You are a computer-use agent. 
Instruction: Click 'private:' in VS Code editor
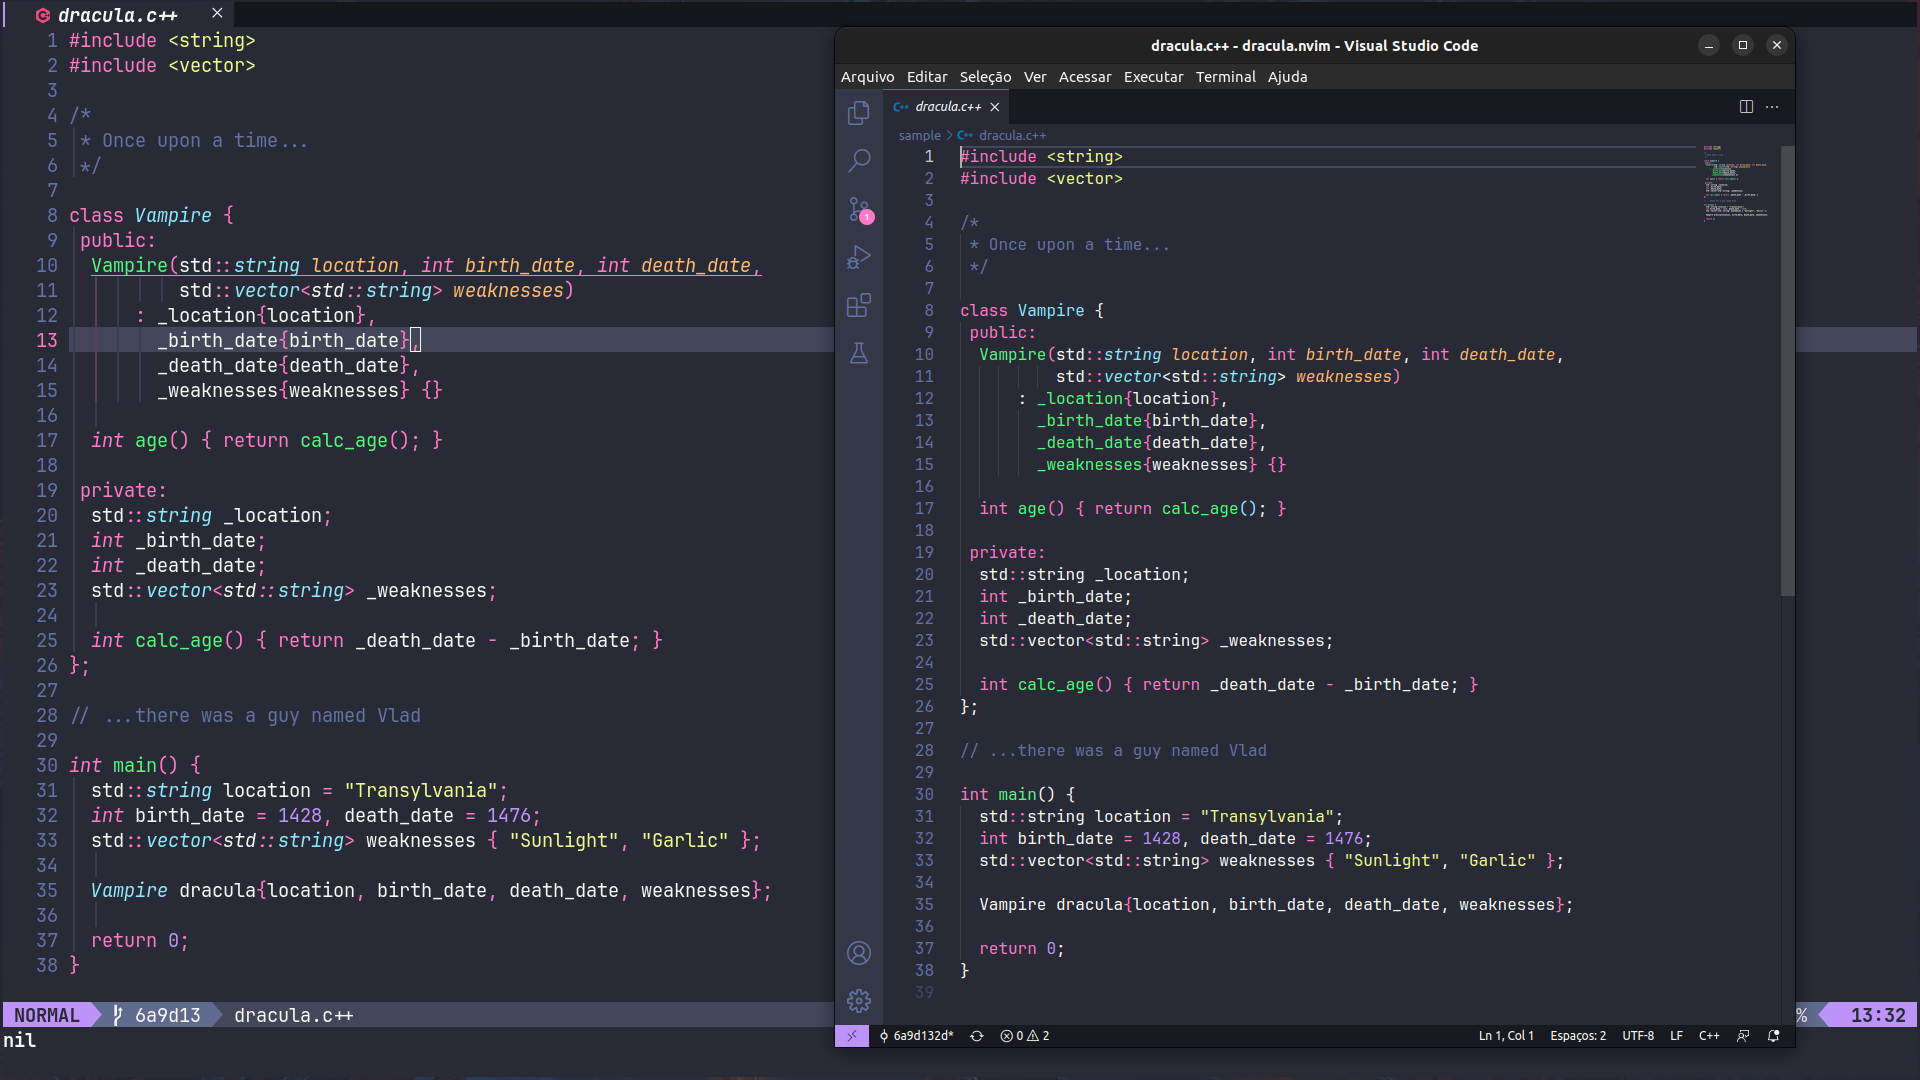click(x=1007, y=553)
